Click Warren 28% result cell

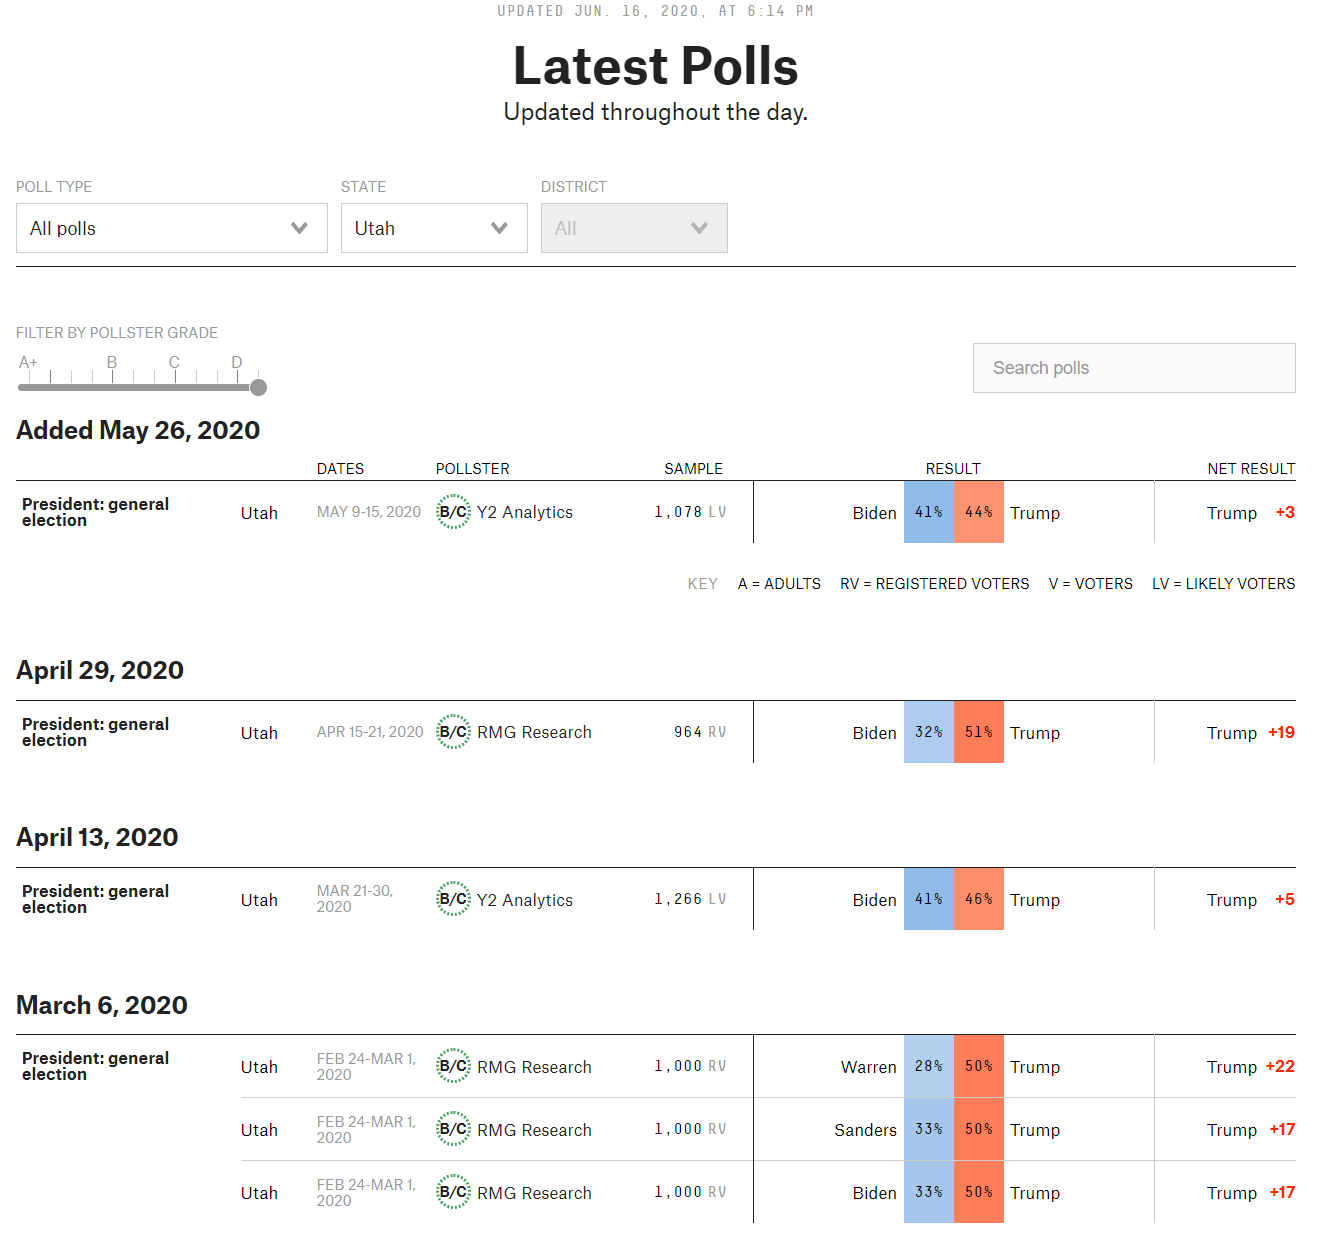(929, 1066)
